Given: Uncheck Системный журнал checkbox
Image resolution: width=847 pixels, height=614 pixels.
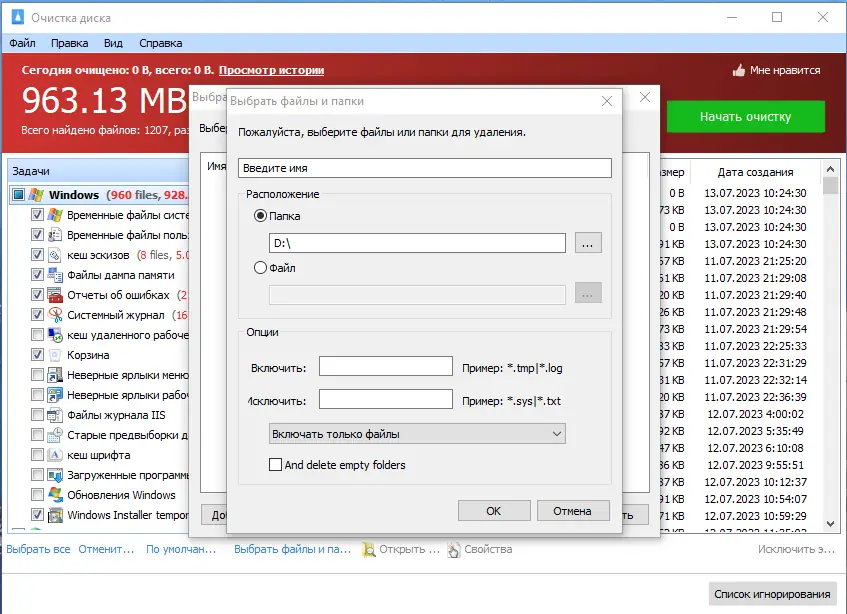Looking at the screenshot, I should click(37, 314).
